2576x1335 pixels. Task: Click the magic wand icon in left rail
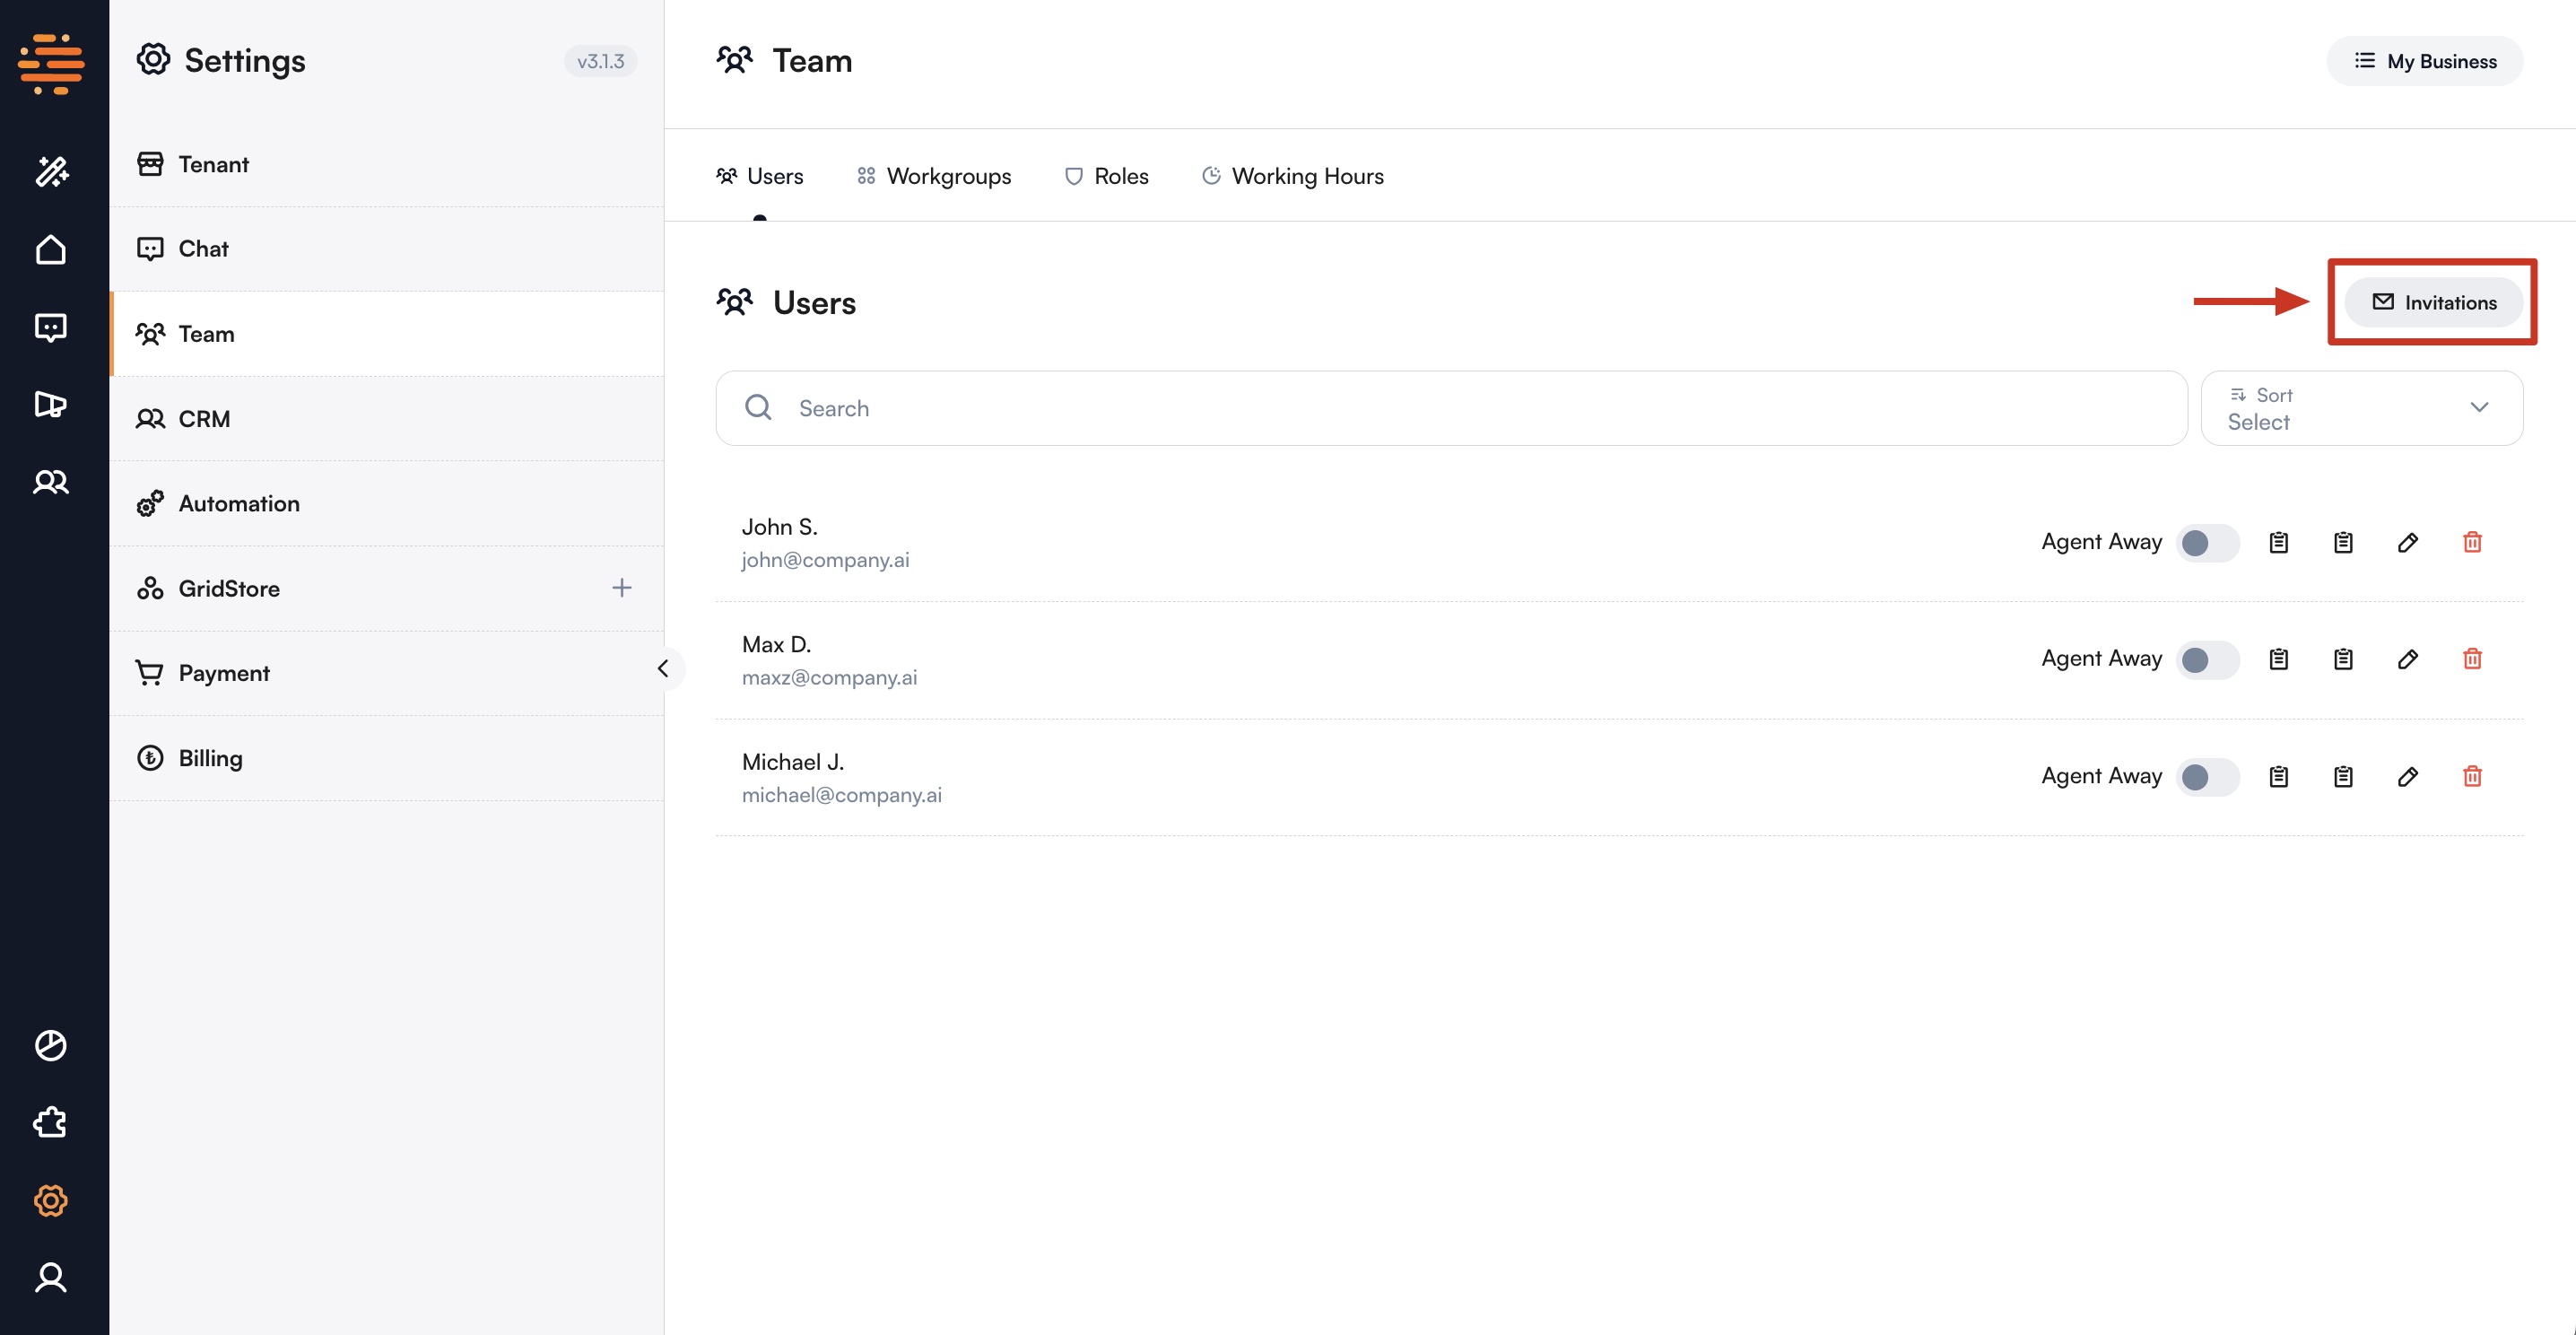coord(51,172)
